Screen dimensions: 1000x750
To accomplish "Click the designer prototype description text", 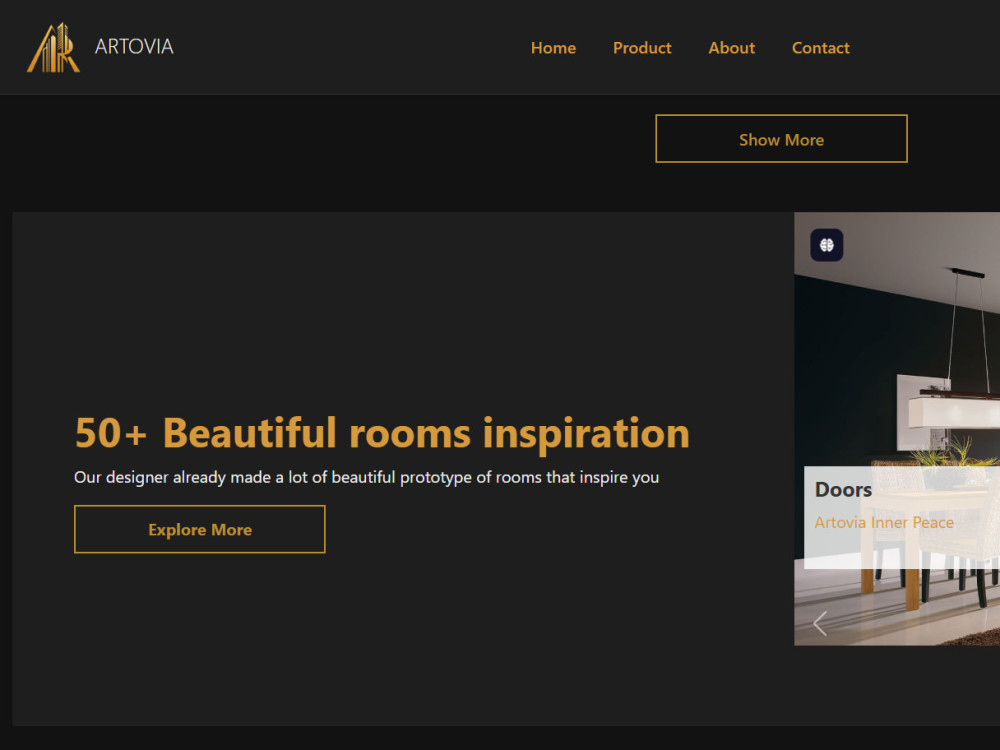I will coord(367,477).
